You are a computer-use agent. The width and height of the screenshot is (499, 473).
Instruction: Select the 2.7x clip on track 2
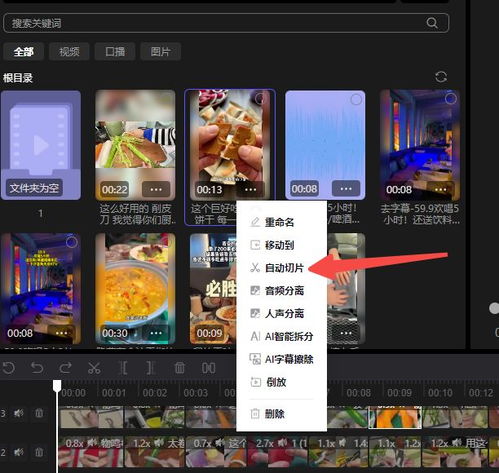(x=277, y=452)
